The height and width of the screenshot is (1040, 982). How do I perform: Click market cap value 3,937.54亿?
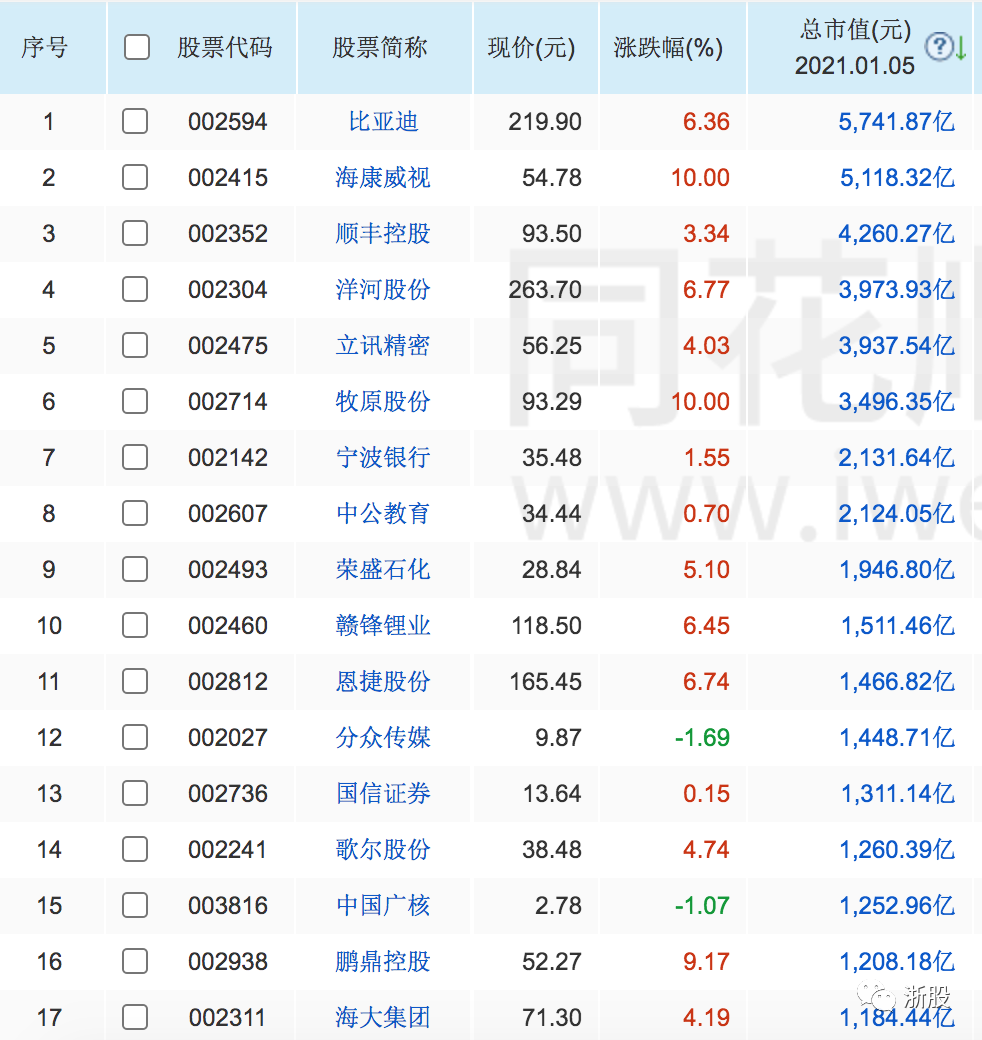click(896, 346)
